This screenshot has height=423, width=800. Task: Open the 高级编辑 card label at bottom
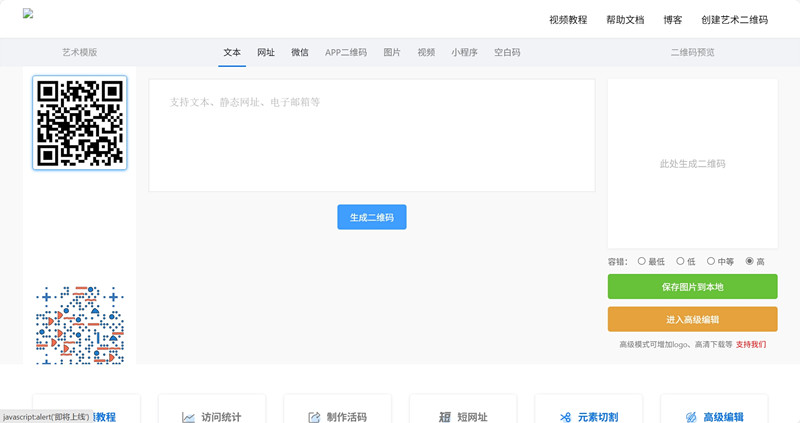pos(723,417)
